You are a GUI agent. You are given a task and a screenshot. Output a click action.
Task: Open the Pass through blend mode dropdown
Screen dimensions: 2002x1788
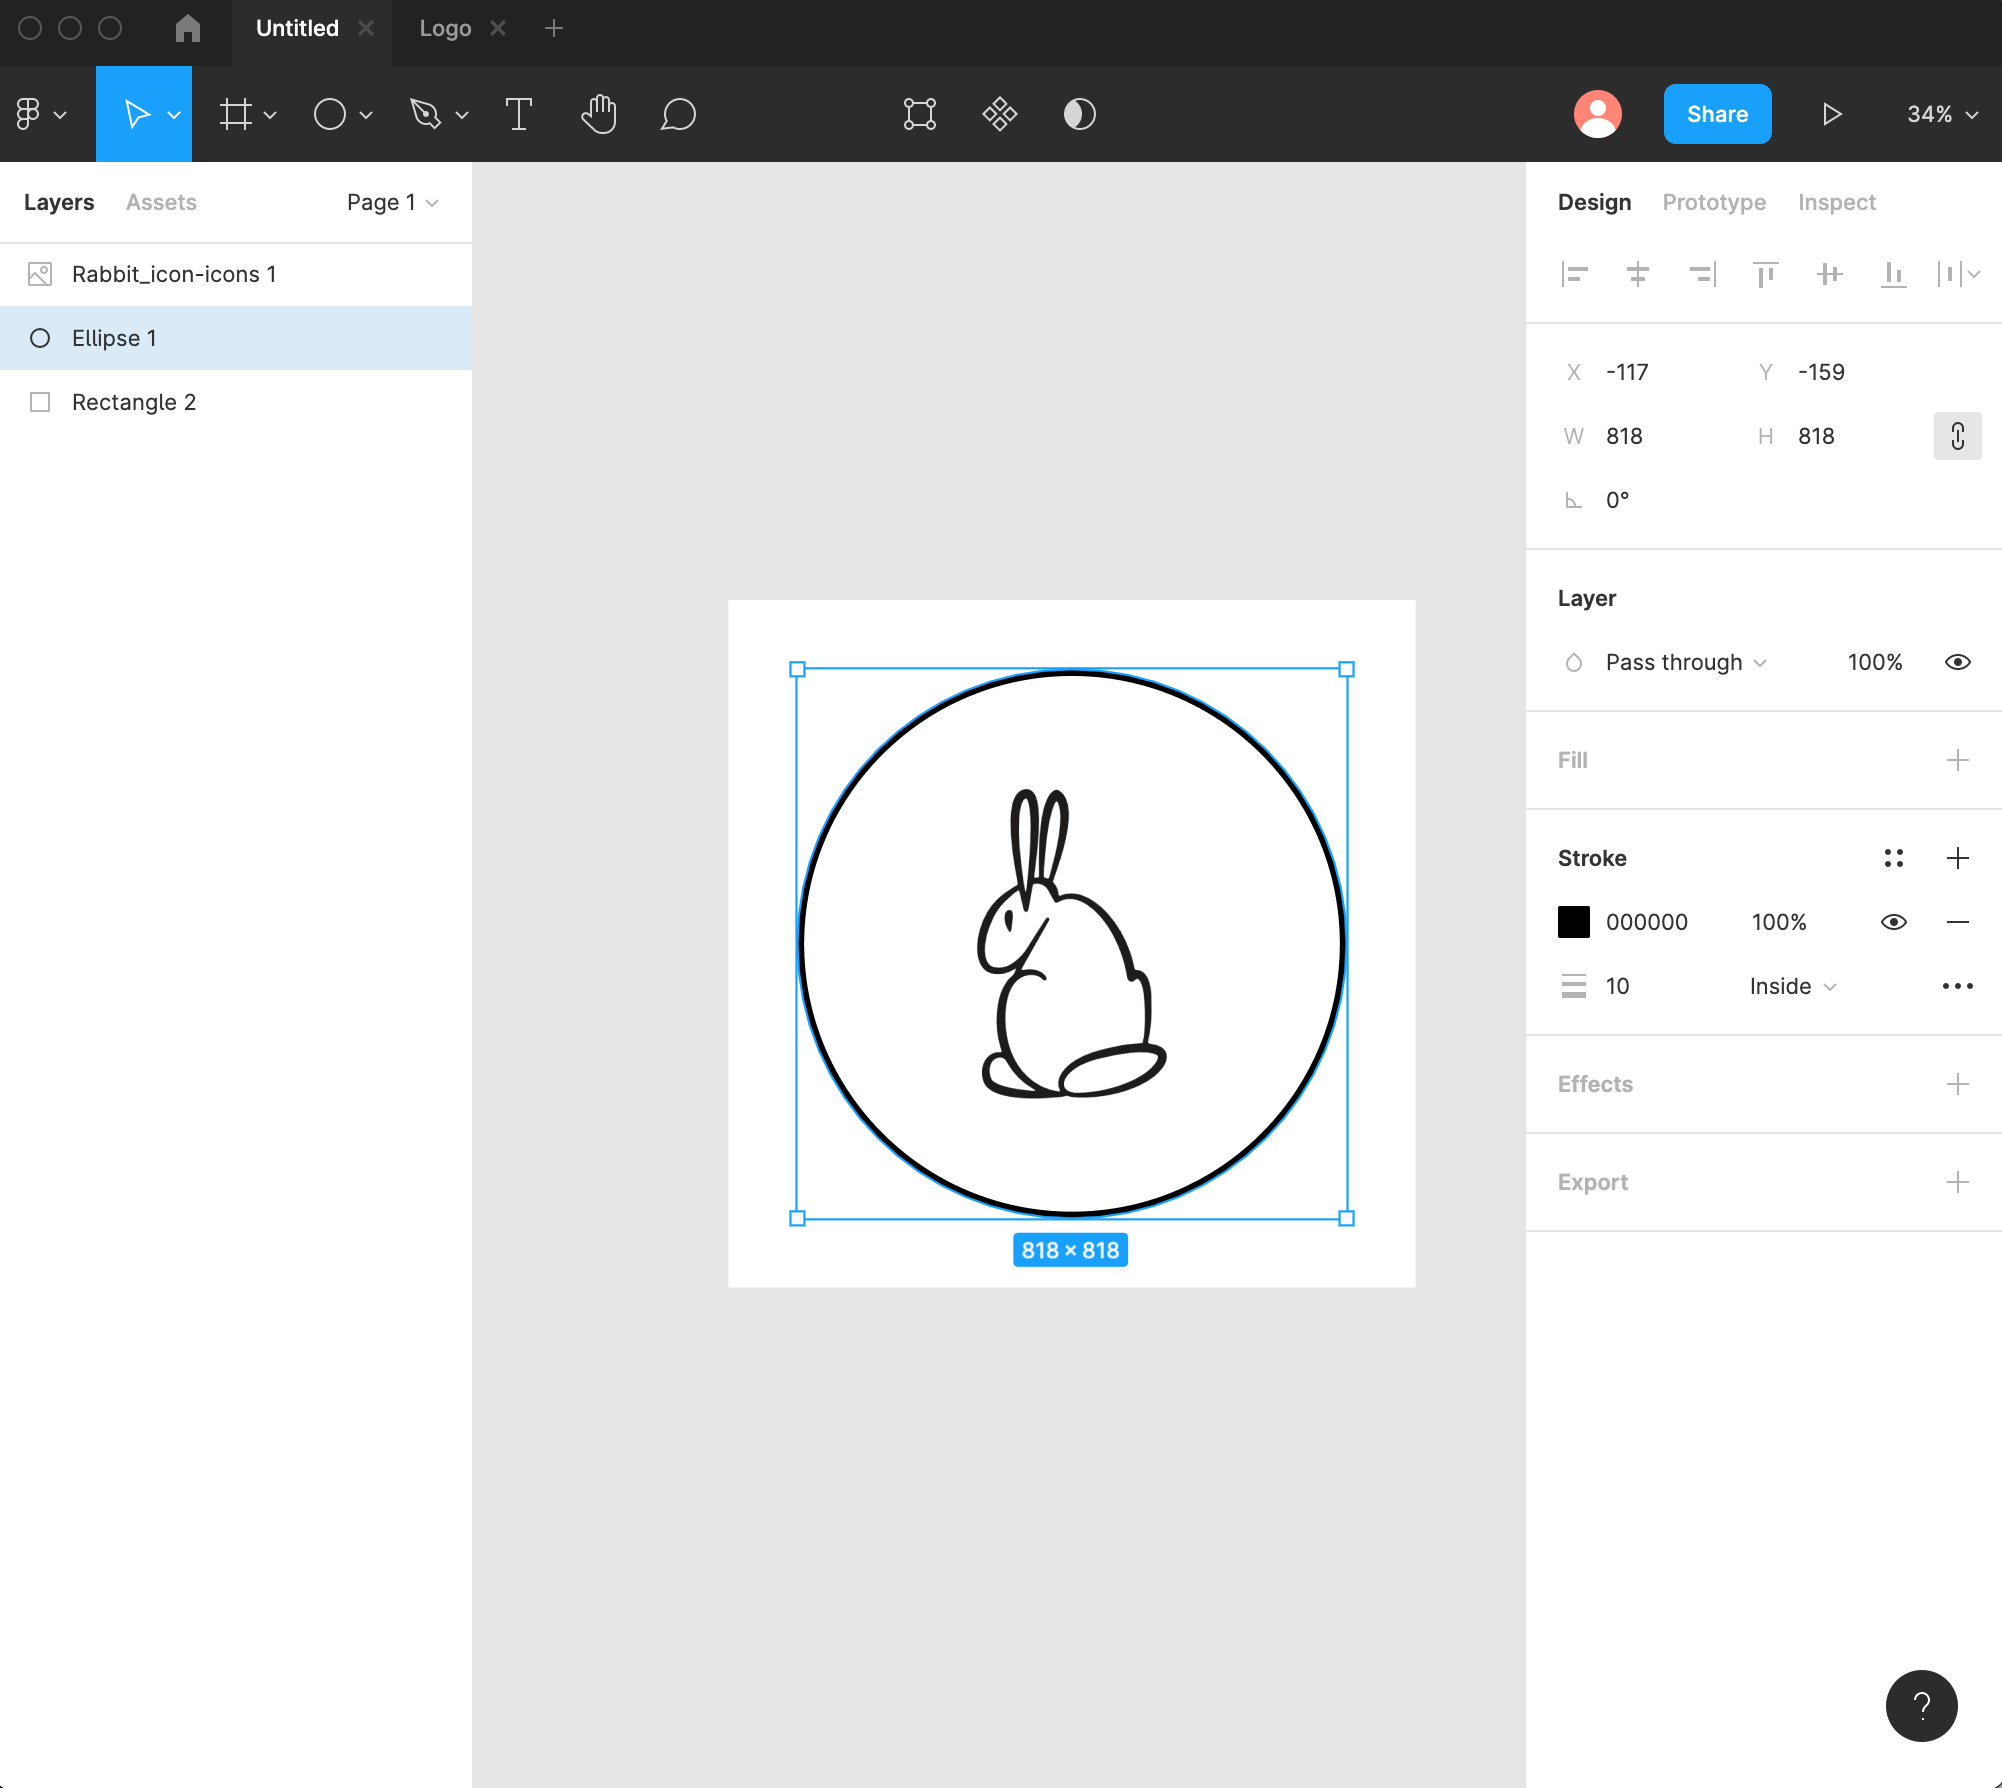click(x=1685, y=662)
